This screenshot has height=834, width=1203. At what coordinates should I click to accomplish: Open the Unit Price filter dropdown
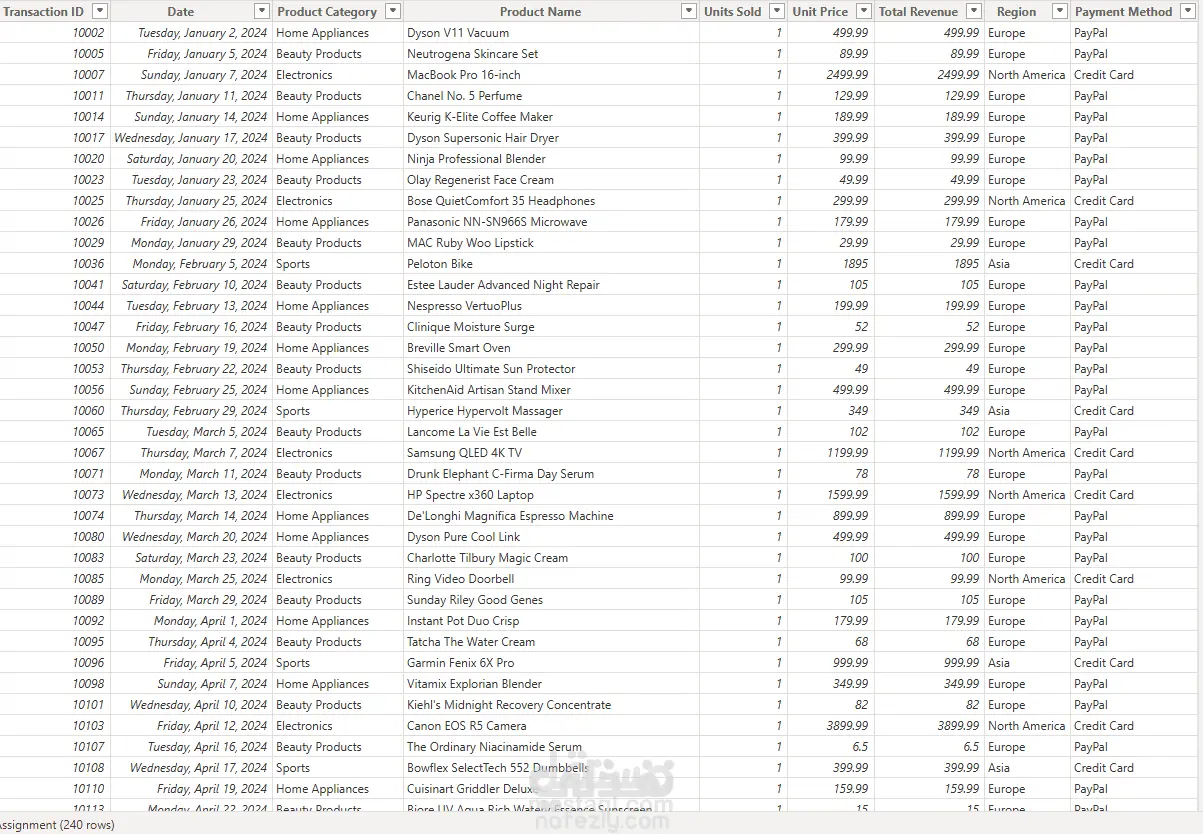(864, 11)
